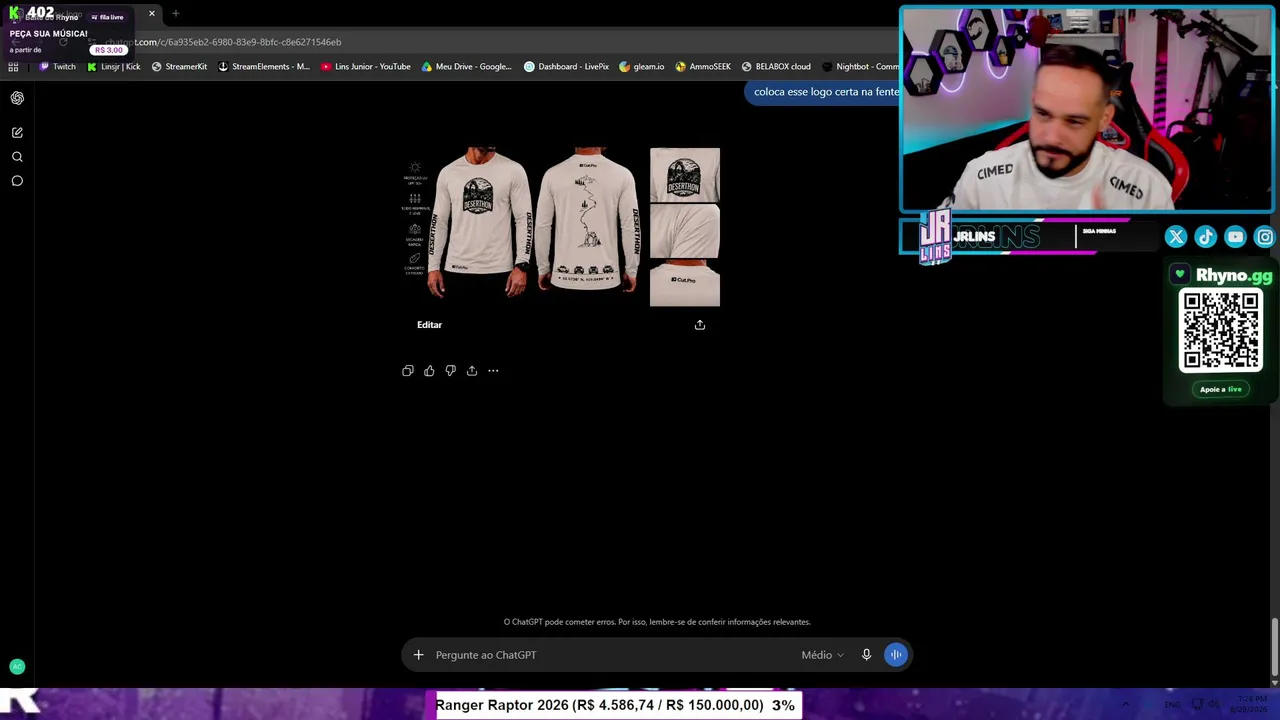Click the X (Twitter) icon on stream overlay
This screenshot has height=720, width=1280.
[1176, 237]
